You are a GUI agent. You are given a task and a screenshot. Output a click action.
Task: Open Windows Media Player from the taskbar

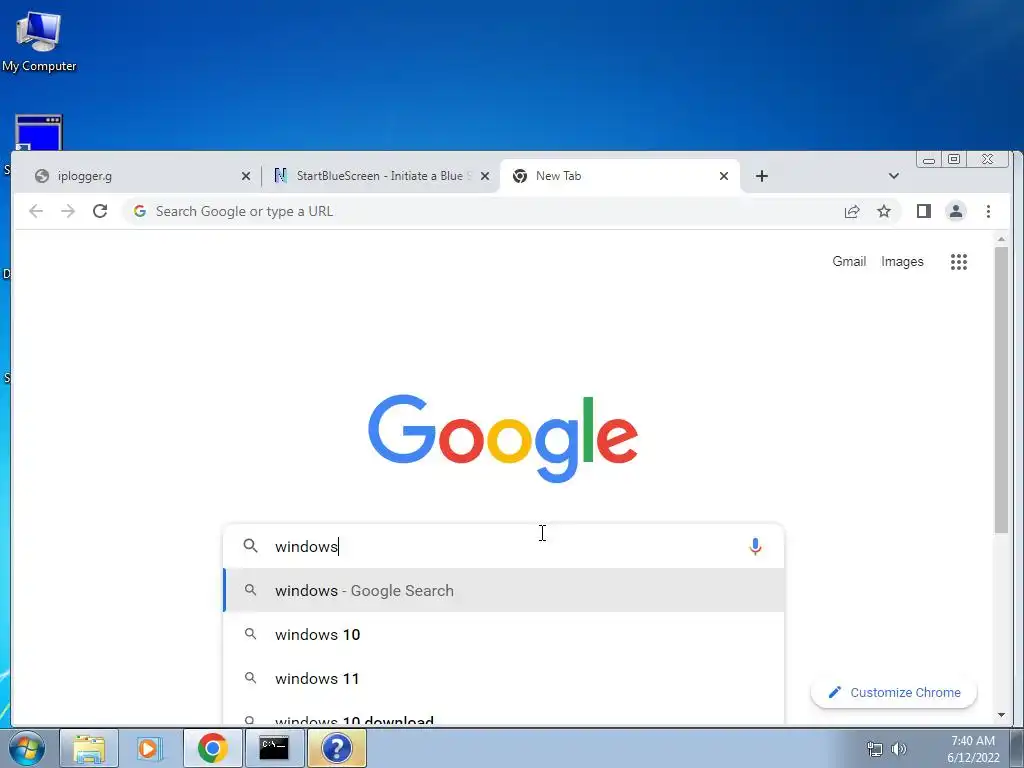[x=150, y=748]
